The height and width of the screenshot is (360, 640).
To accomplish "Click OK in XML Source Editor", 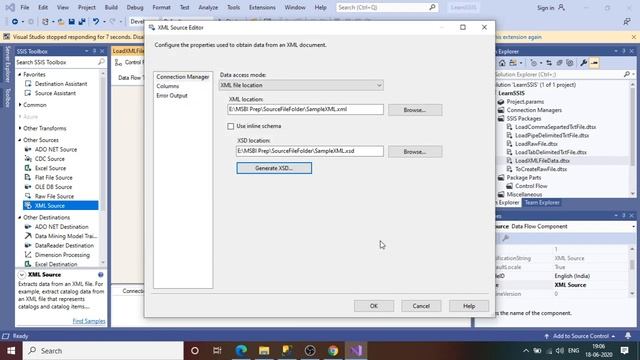I will [374, 306].
